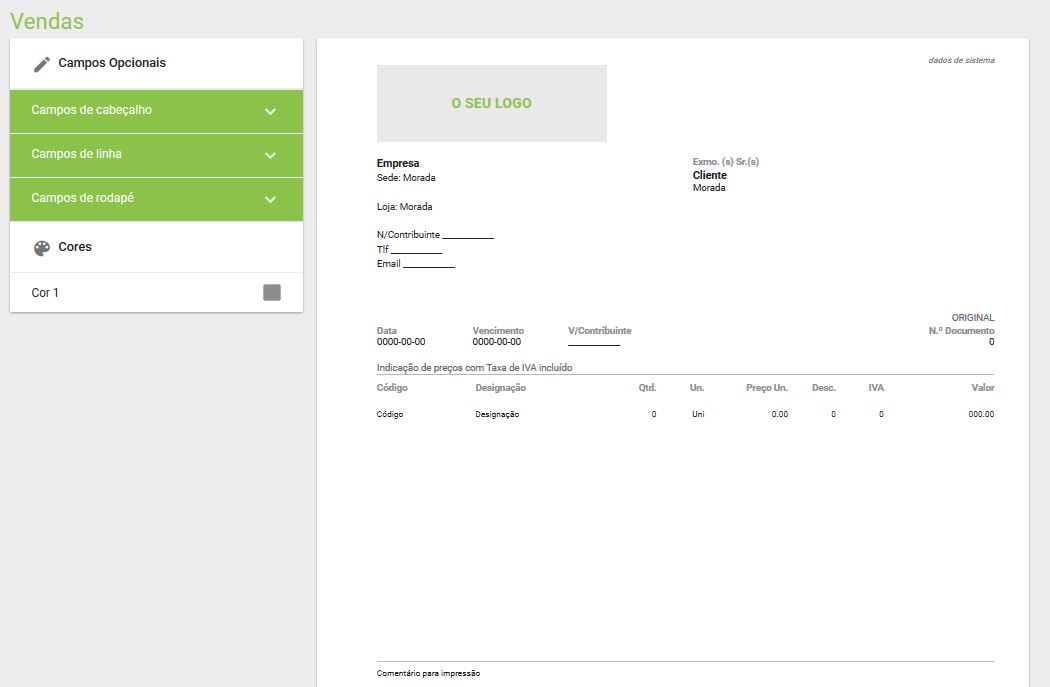
Task: Click the V/Contribuinte label
Action: point(599,331)
